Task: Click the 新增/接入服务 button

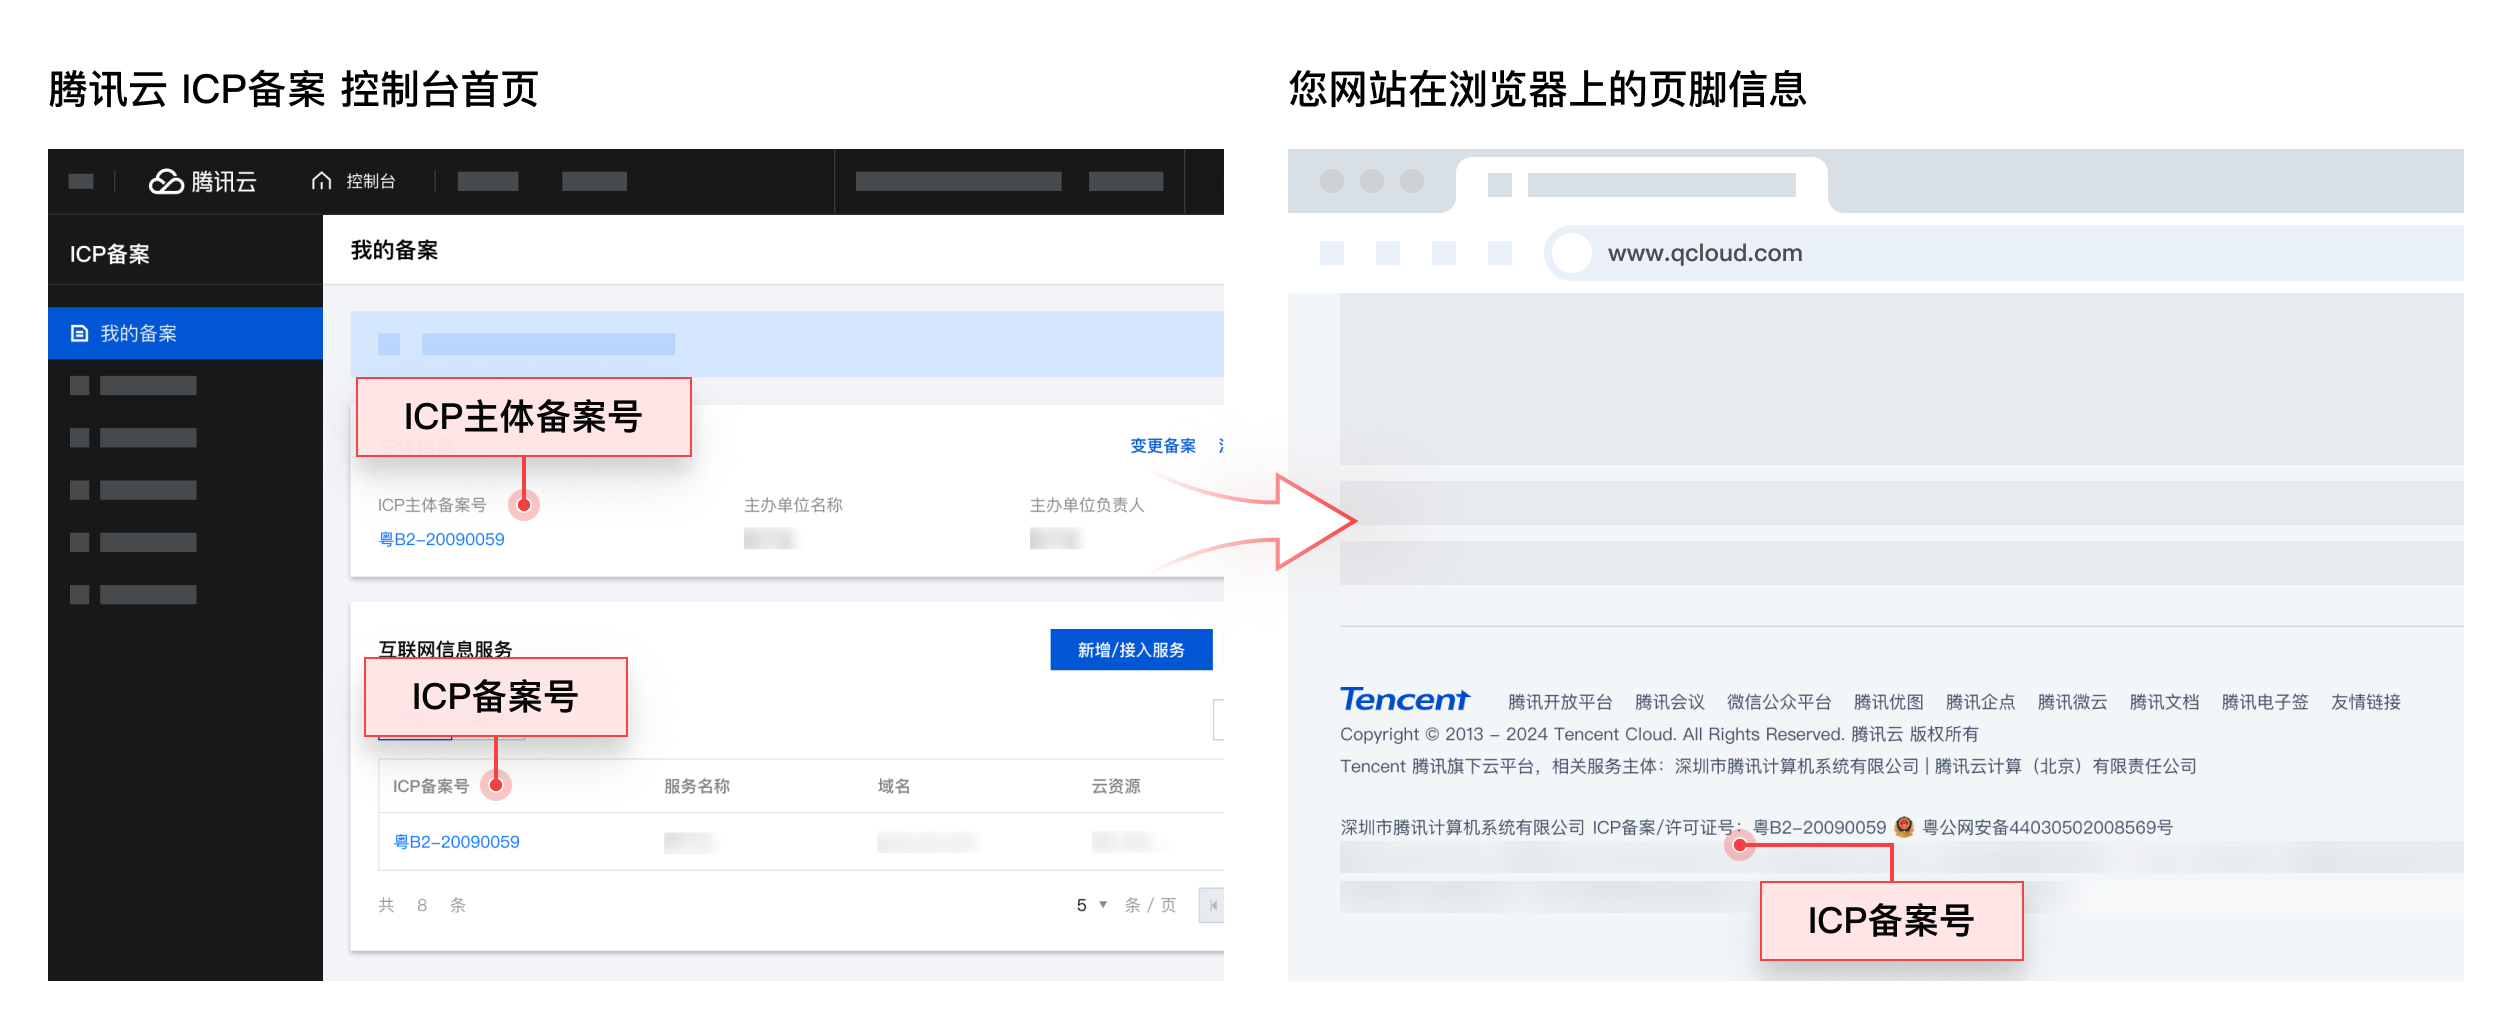Action: click(x=1131, y=650)
